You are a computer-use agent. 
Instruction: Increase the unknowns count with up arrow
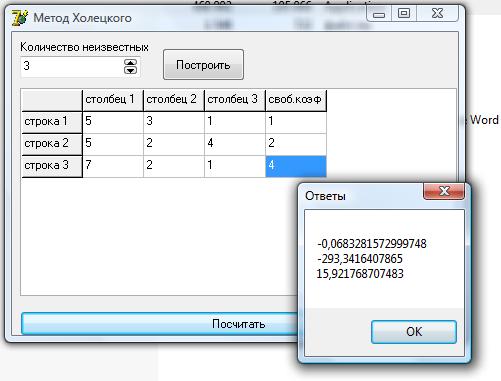pos(130,63)
